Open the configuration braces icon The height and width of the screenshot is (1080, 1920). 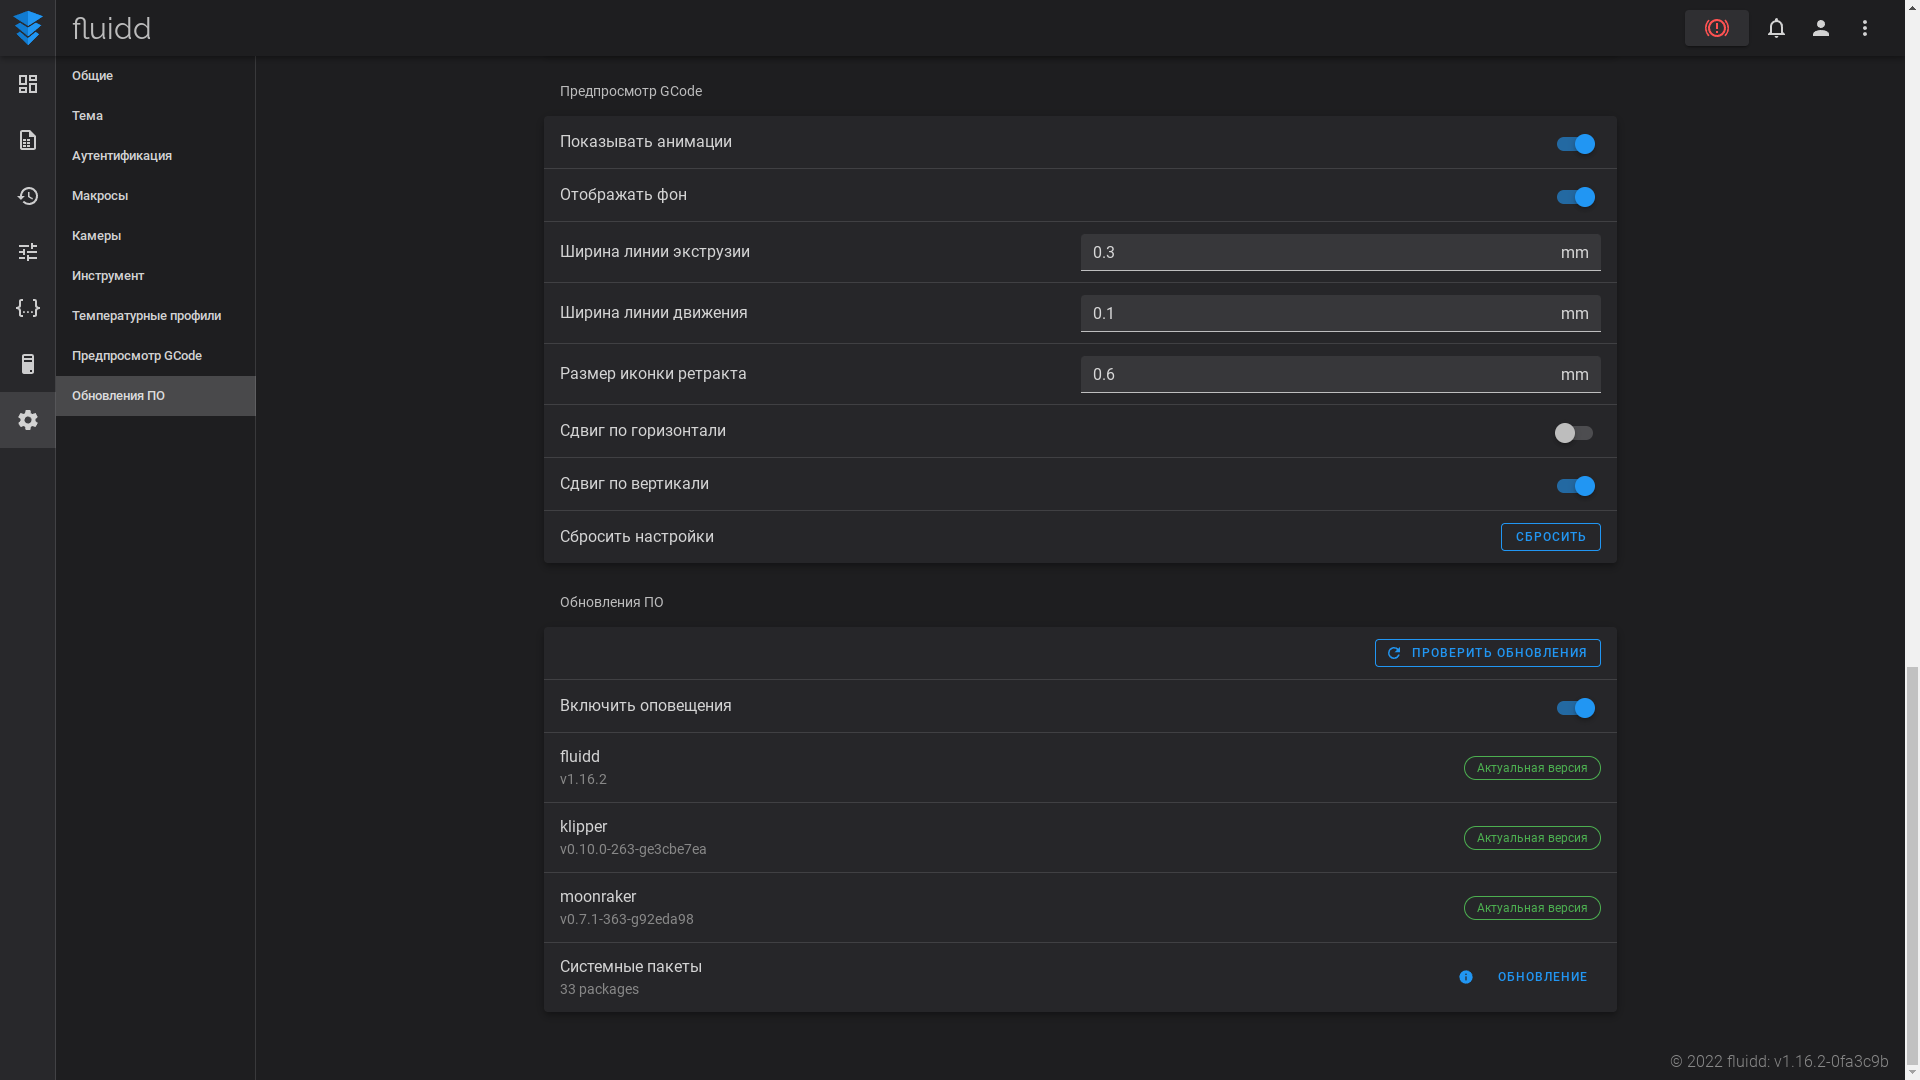point(28,308)
